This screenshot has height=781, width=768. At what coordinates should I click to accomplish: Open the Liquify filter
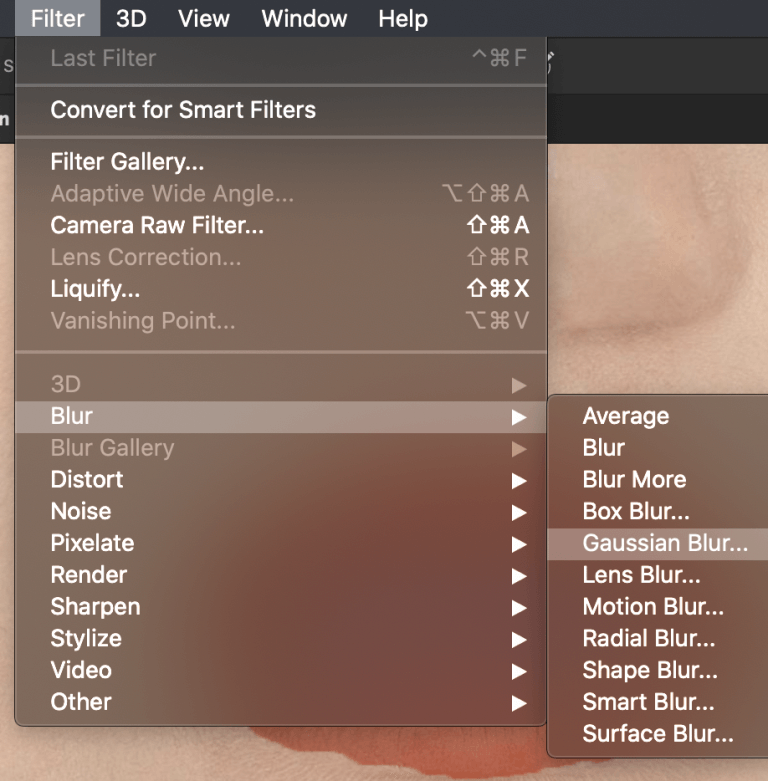tap(95, 290)
